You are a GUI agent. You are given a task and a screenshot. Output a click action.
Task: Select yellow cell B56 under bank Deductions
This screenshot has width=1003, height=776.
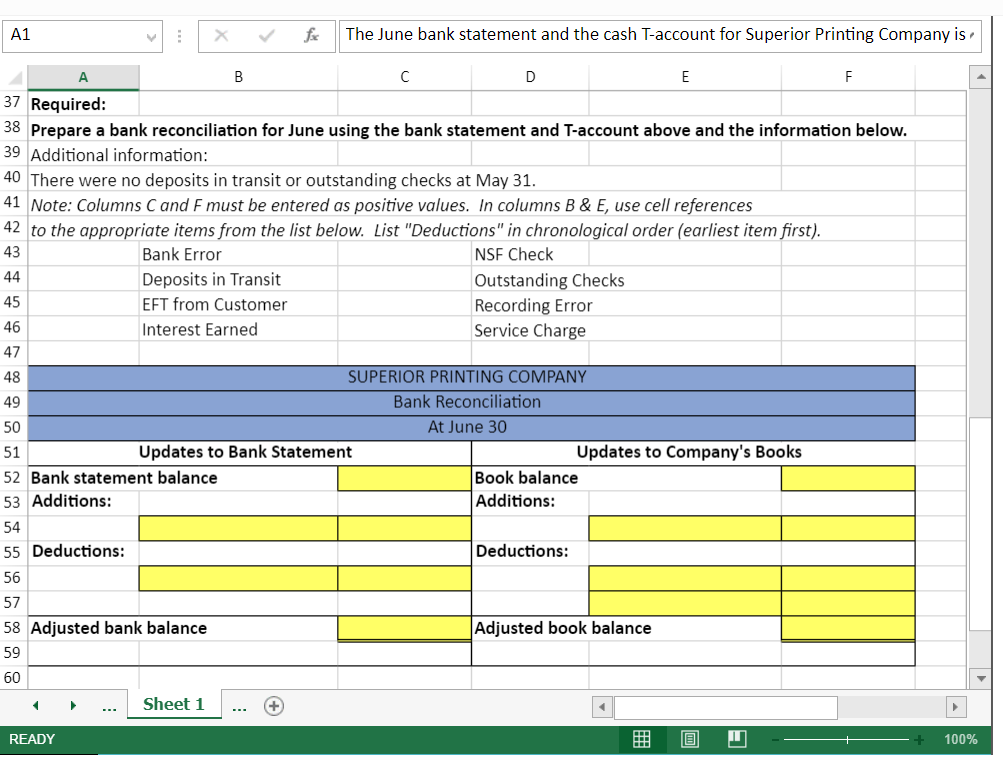[x=238, y=578]
